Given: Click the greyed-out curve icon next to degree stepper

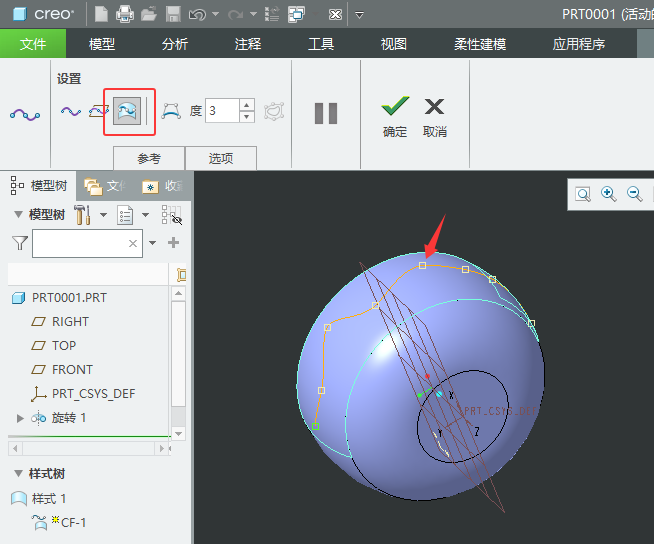Looking at the screenshot, I should click(x=274, y=111).
